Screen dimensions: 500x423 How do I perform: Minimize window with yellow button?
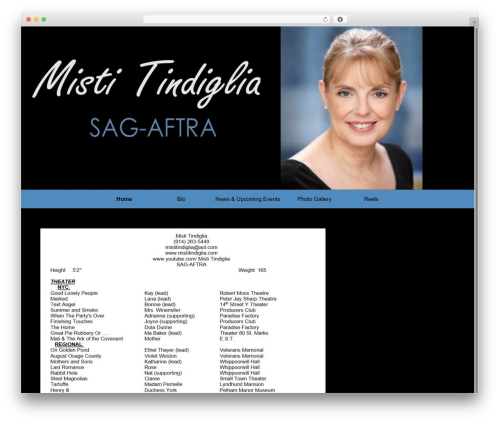[x=36, y=19]
